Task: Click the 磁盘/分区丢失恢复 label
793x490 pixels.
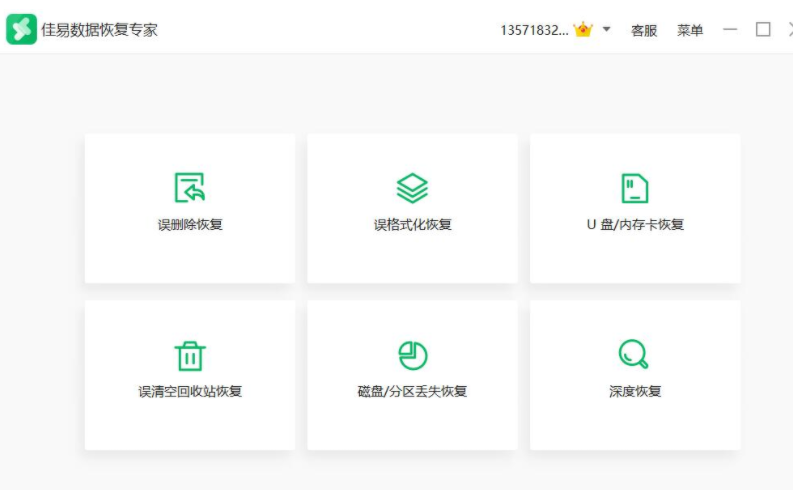Action: click(412, 391)
